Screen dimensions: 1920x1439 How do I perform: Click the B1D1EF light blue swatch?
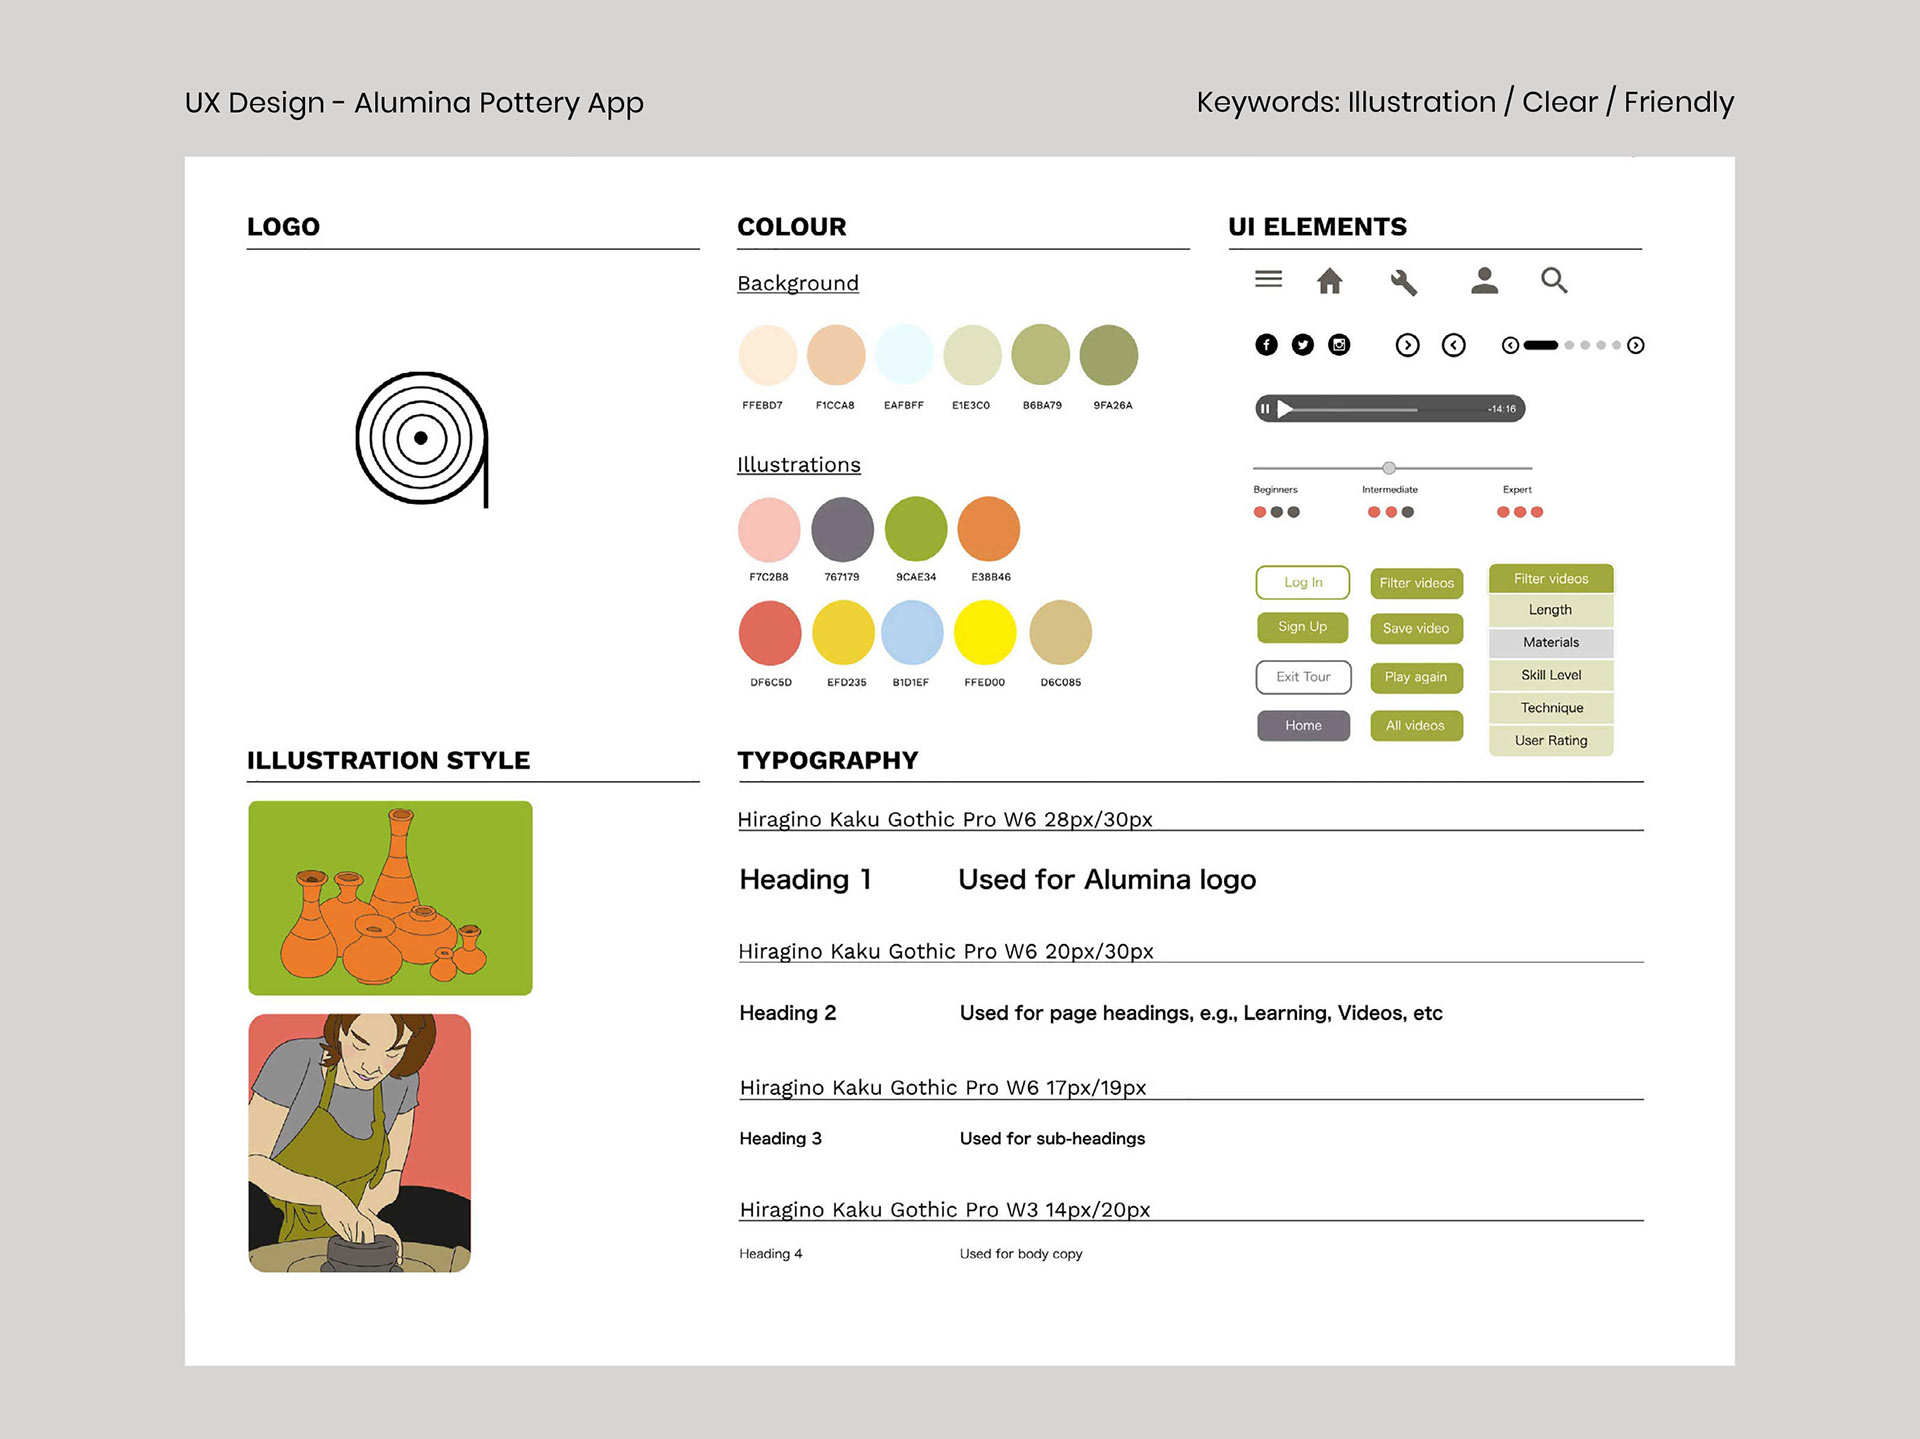tap(912, 633)
